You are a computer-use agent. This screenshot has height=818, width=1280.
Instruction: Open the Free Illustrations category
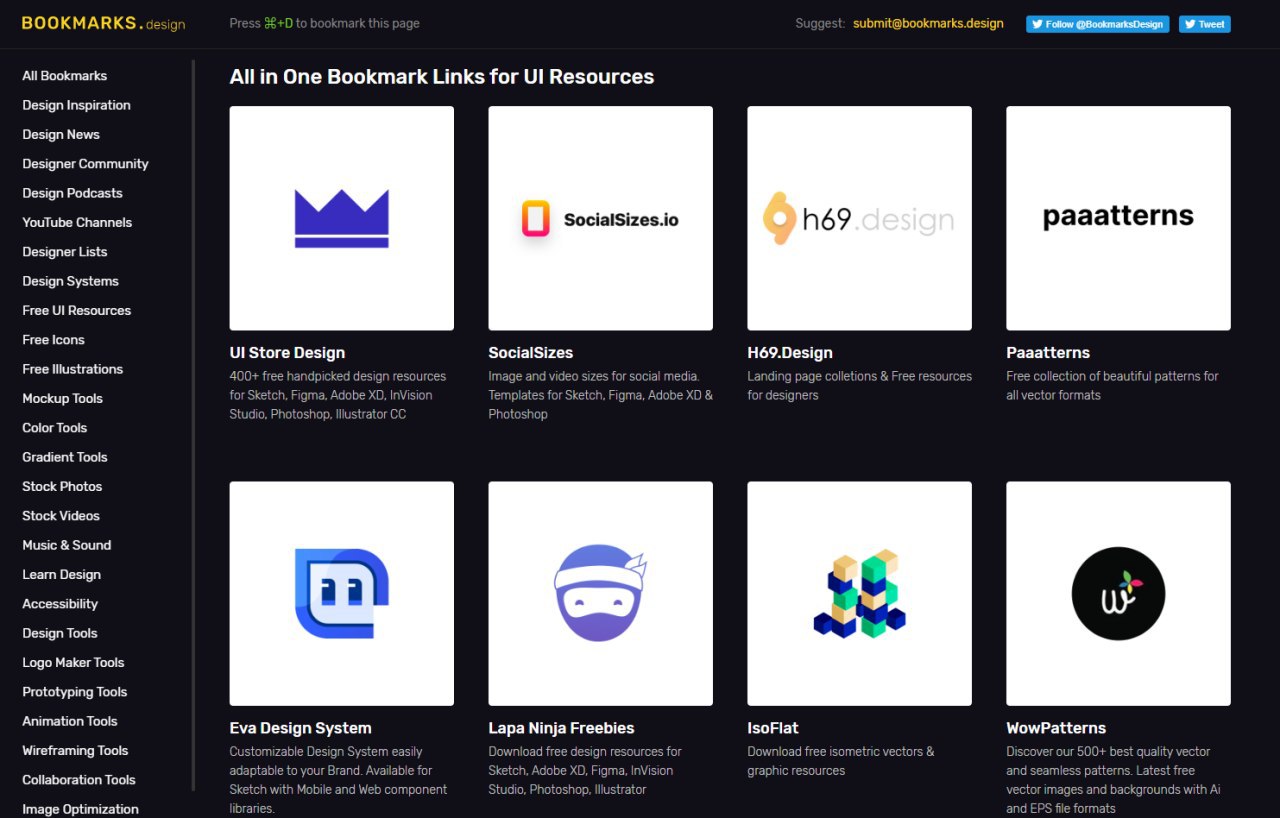tap(72, 369)
